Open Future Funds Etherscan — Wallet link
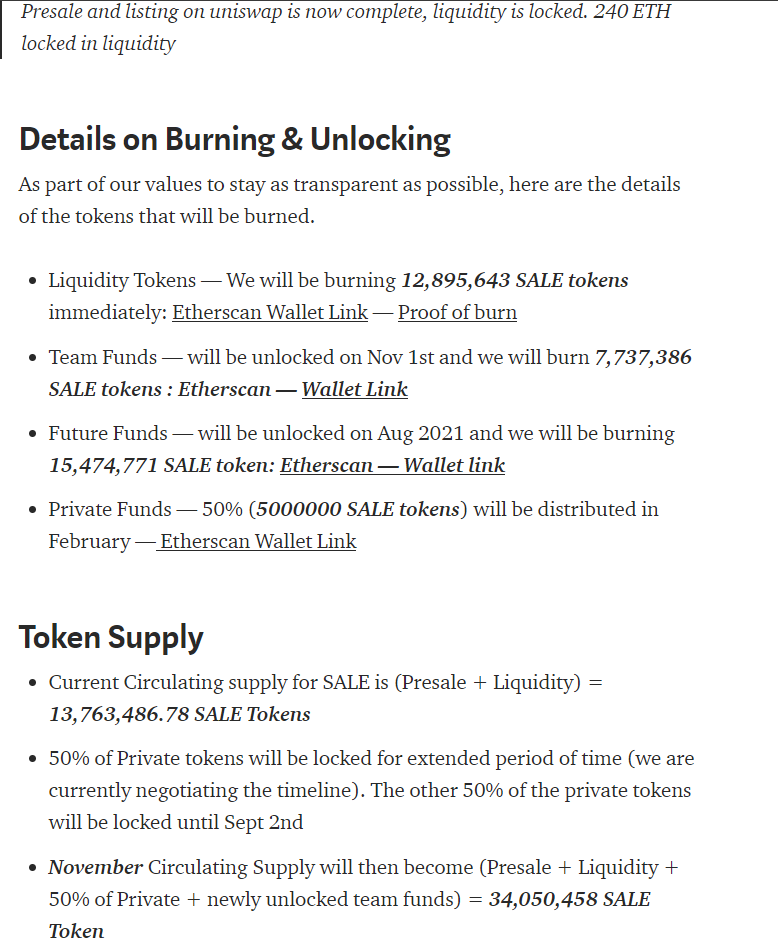778x941 pixels. [x=392, y=466]
